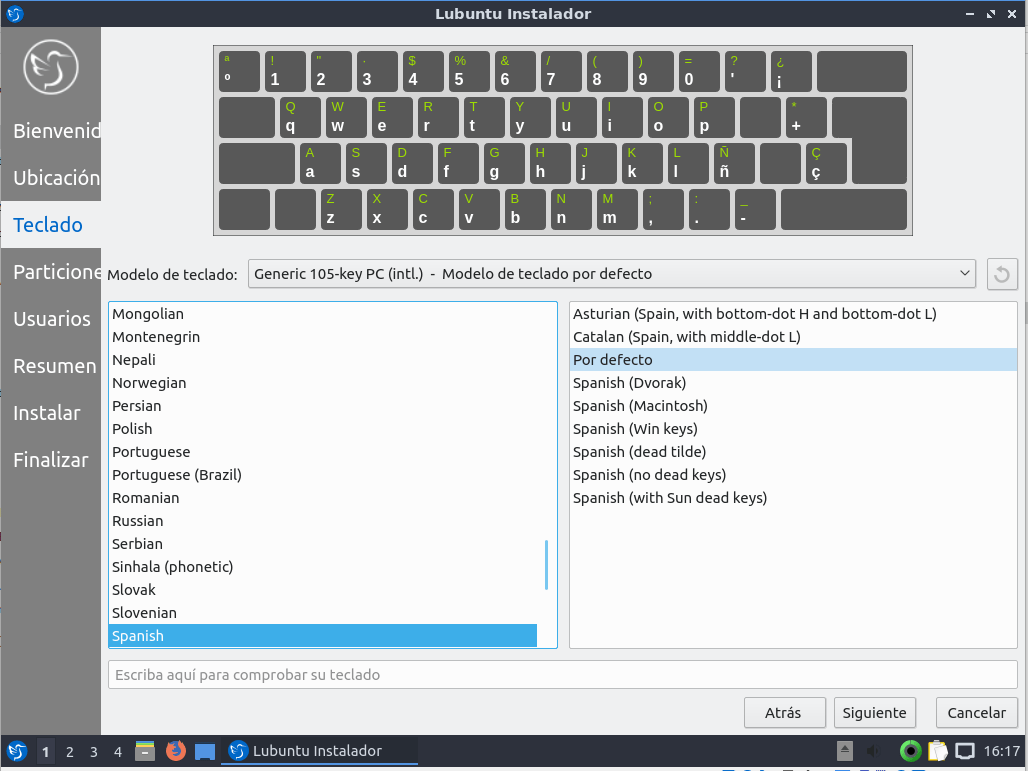Open the clipboard manager tray icon
This screenshot has height=771, width=1028.
(937, 751)
